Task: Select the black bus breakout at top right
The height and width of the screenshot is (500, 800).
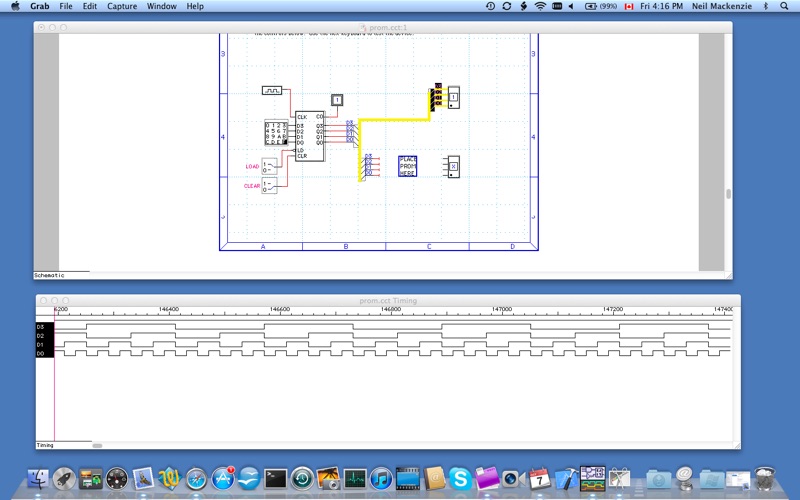Action: [433, 99]
